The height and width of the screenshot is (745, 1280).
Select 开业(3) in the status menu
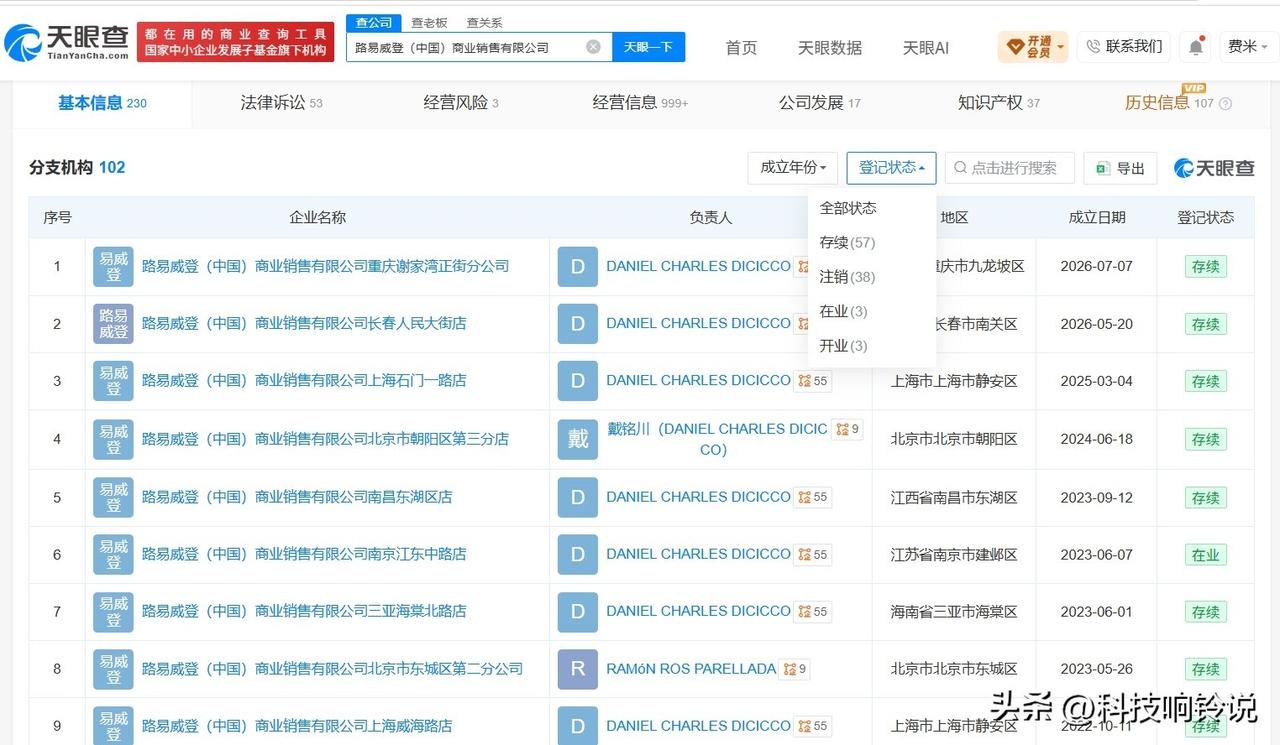point(843,346)
